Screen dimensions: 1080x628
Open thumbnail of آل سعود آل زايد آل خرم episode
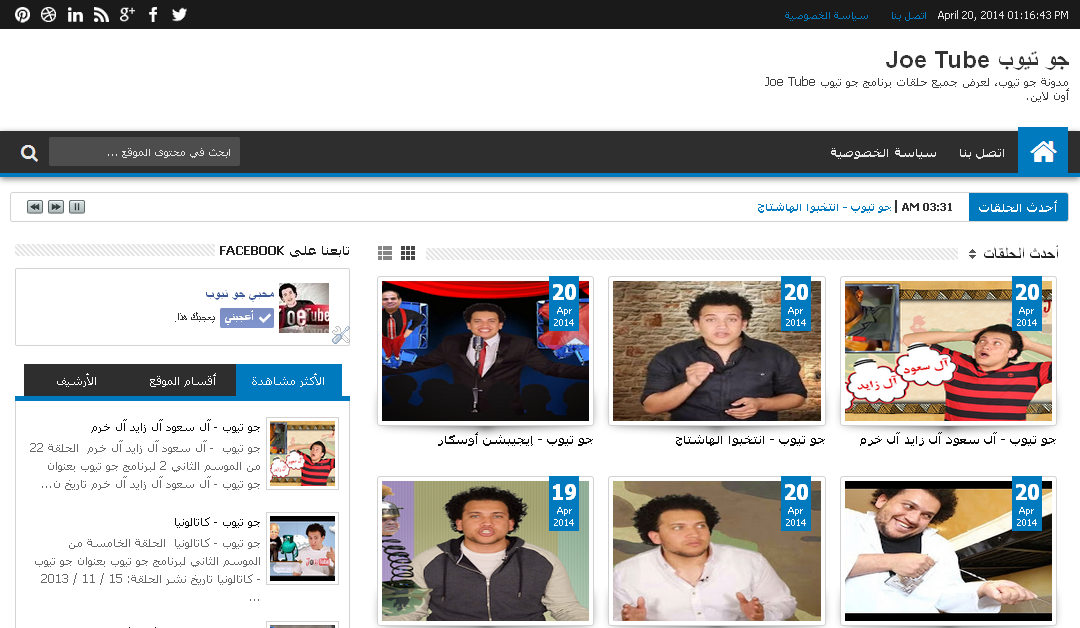pyautogui.click(x=948, y=350)
